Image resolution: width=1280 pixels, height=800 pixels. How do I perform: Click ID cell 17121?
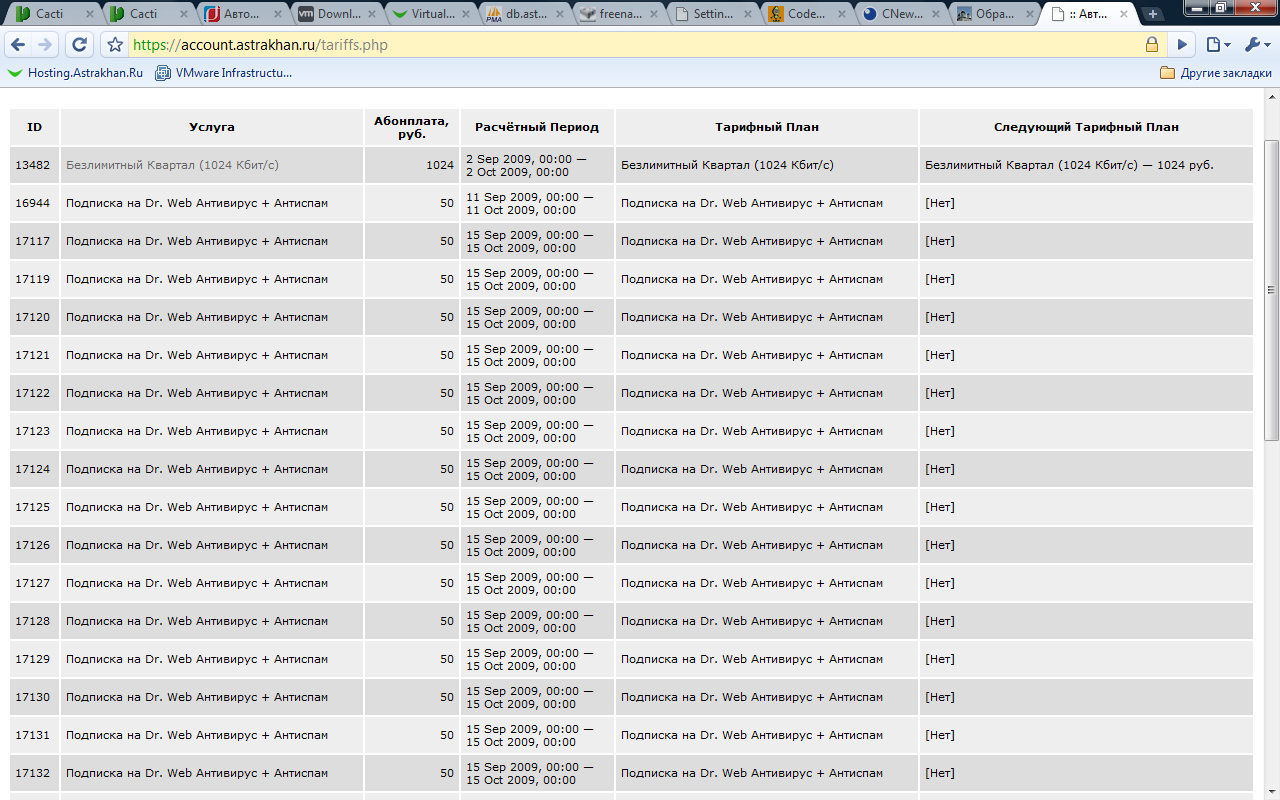[x=35, y=355]
